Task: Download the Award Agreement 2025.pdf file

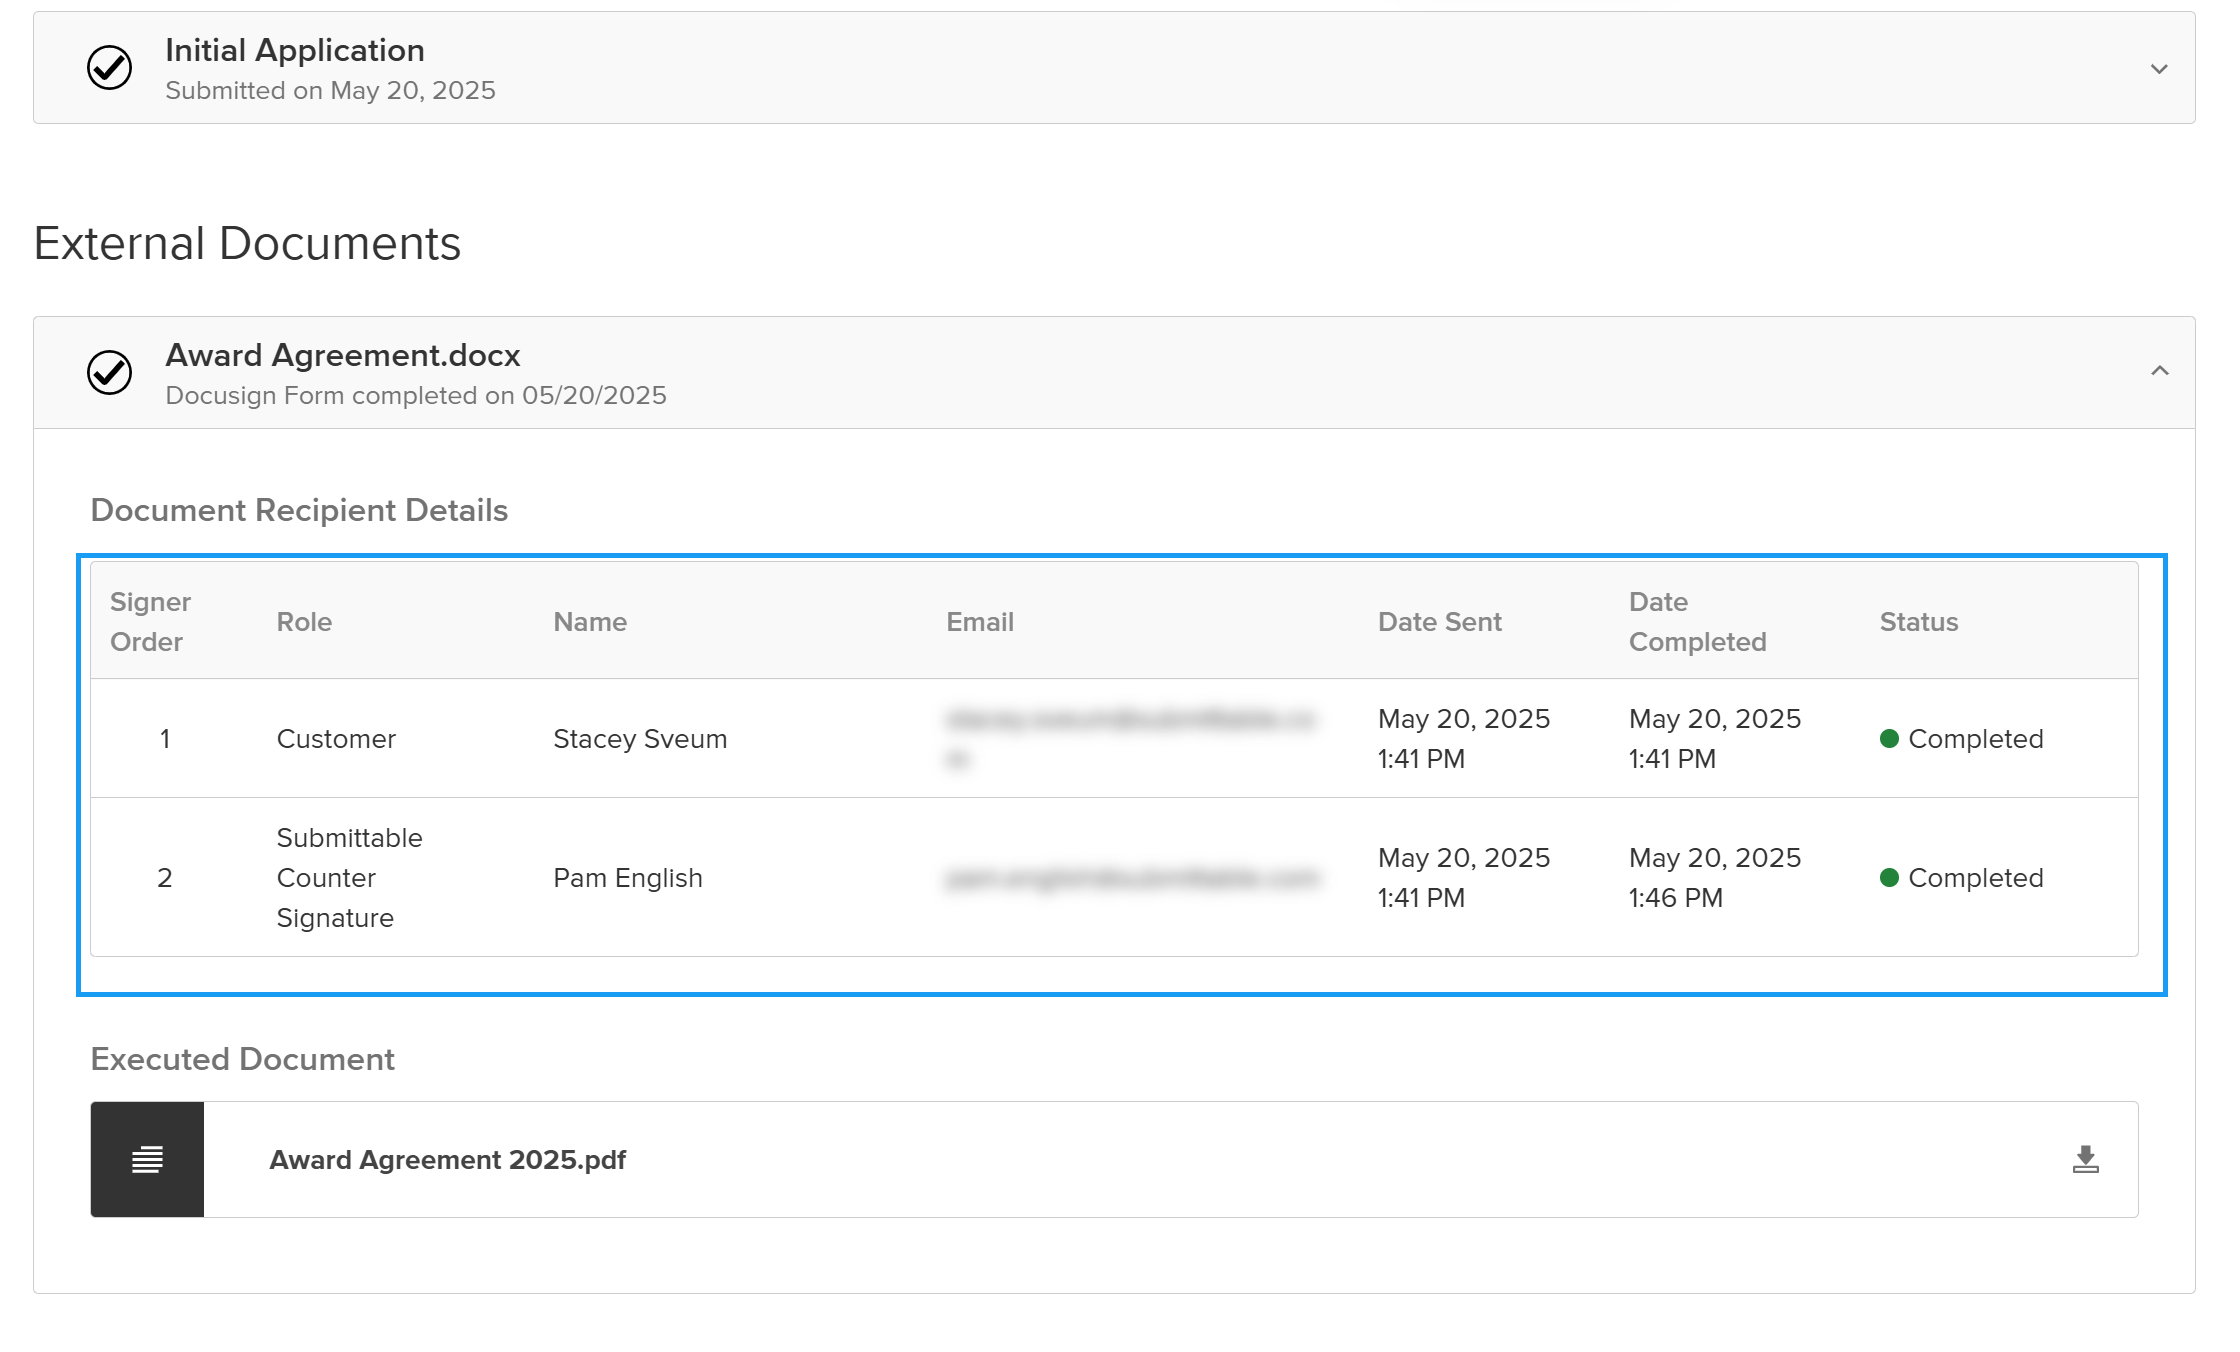Action: click(2085, 1159)
